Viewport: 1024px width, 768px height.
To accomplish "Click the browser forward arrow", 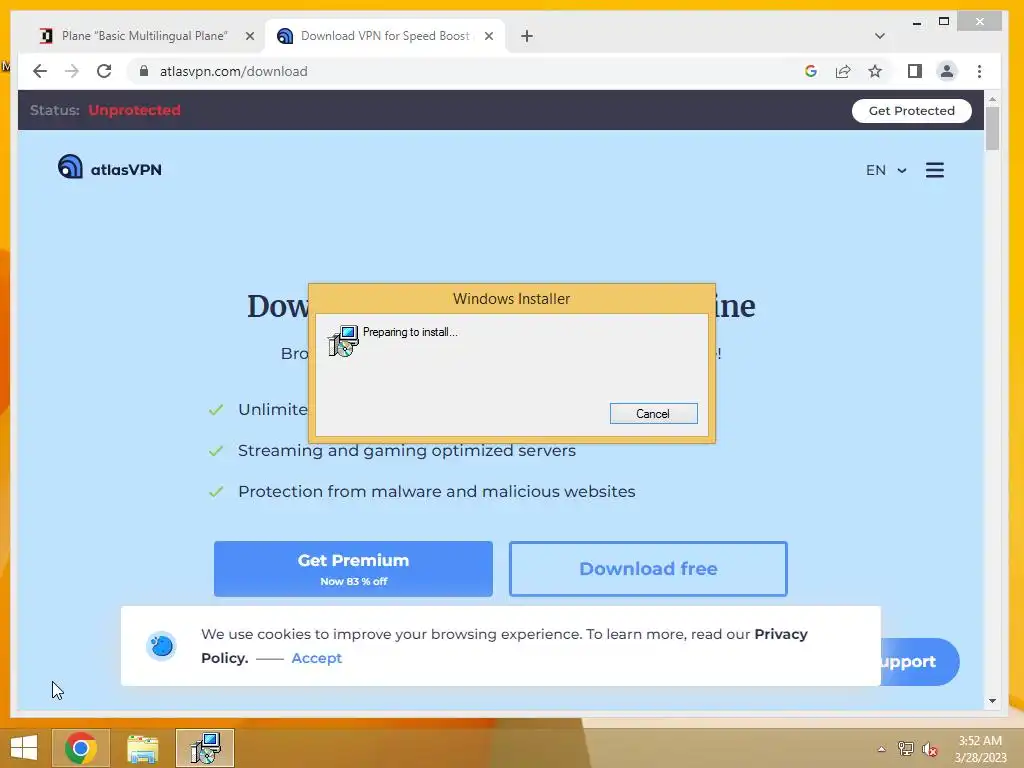I will (x=72, y=71).
